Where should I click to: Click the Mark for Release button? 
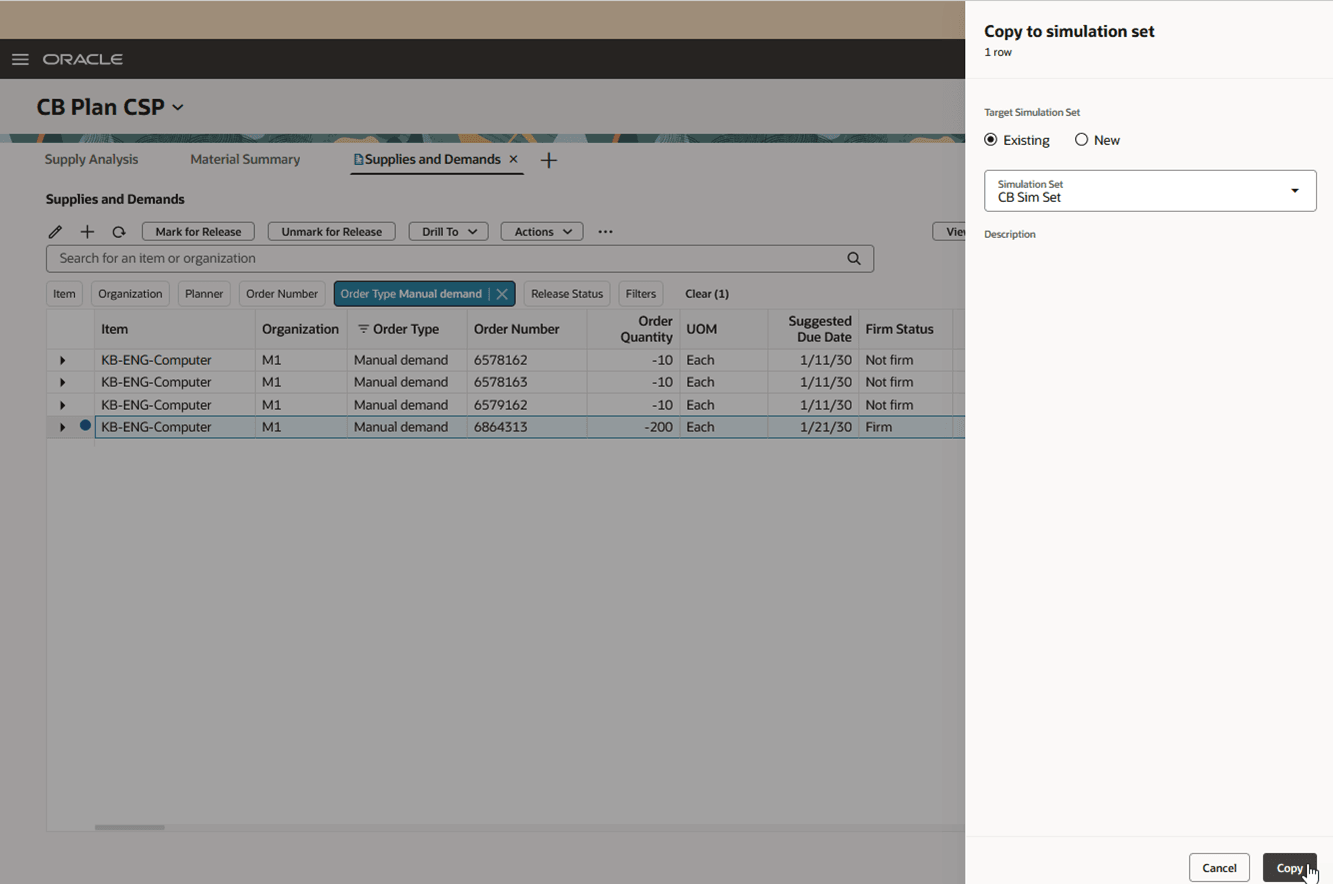[x=198, y=232]
